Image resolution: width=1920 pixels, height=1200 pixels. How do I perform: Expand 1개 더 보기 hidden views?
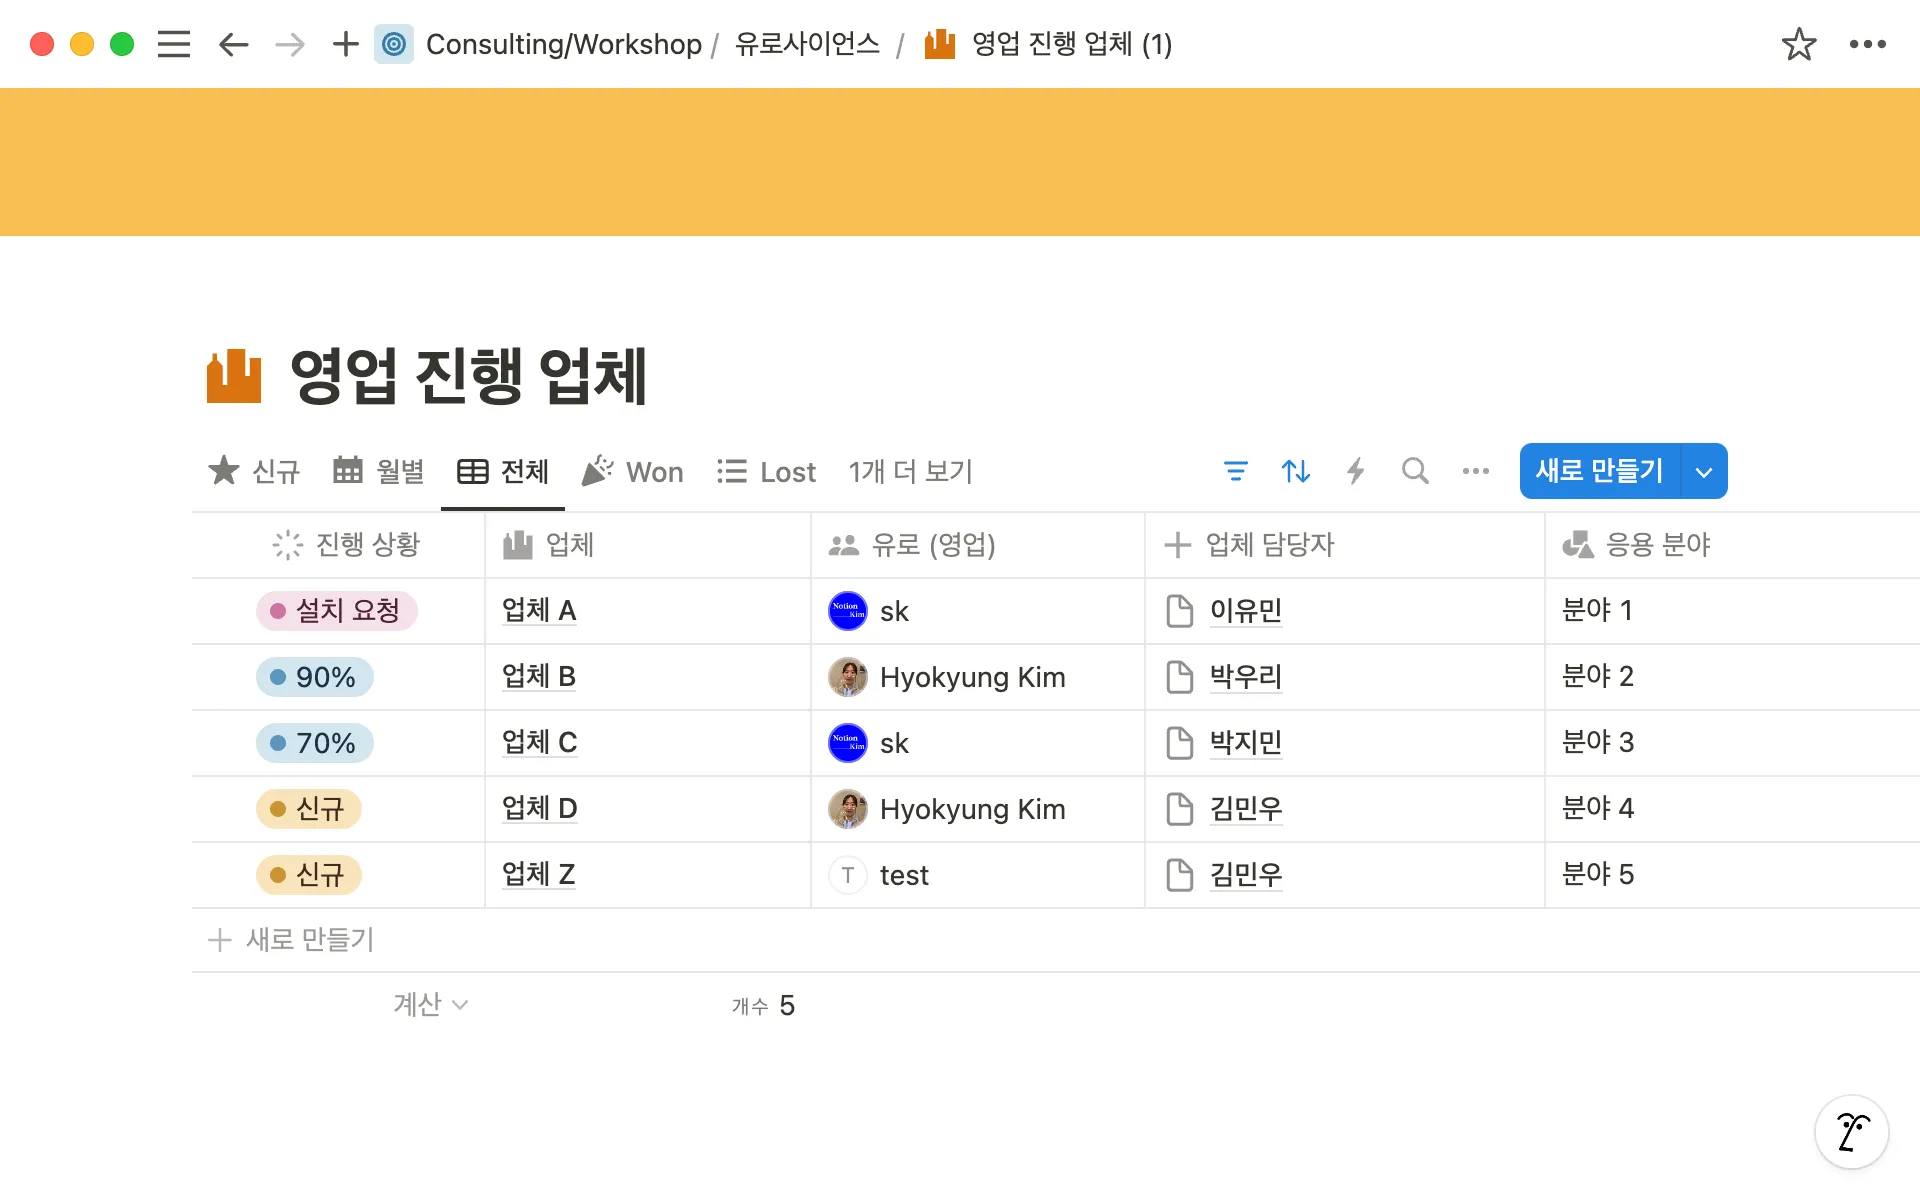(910, 472)
